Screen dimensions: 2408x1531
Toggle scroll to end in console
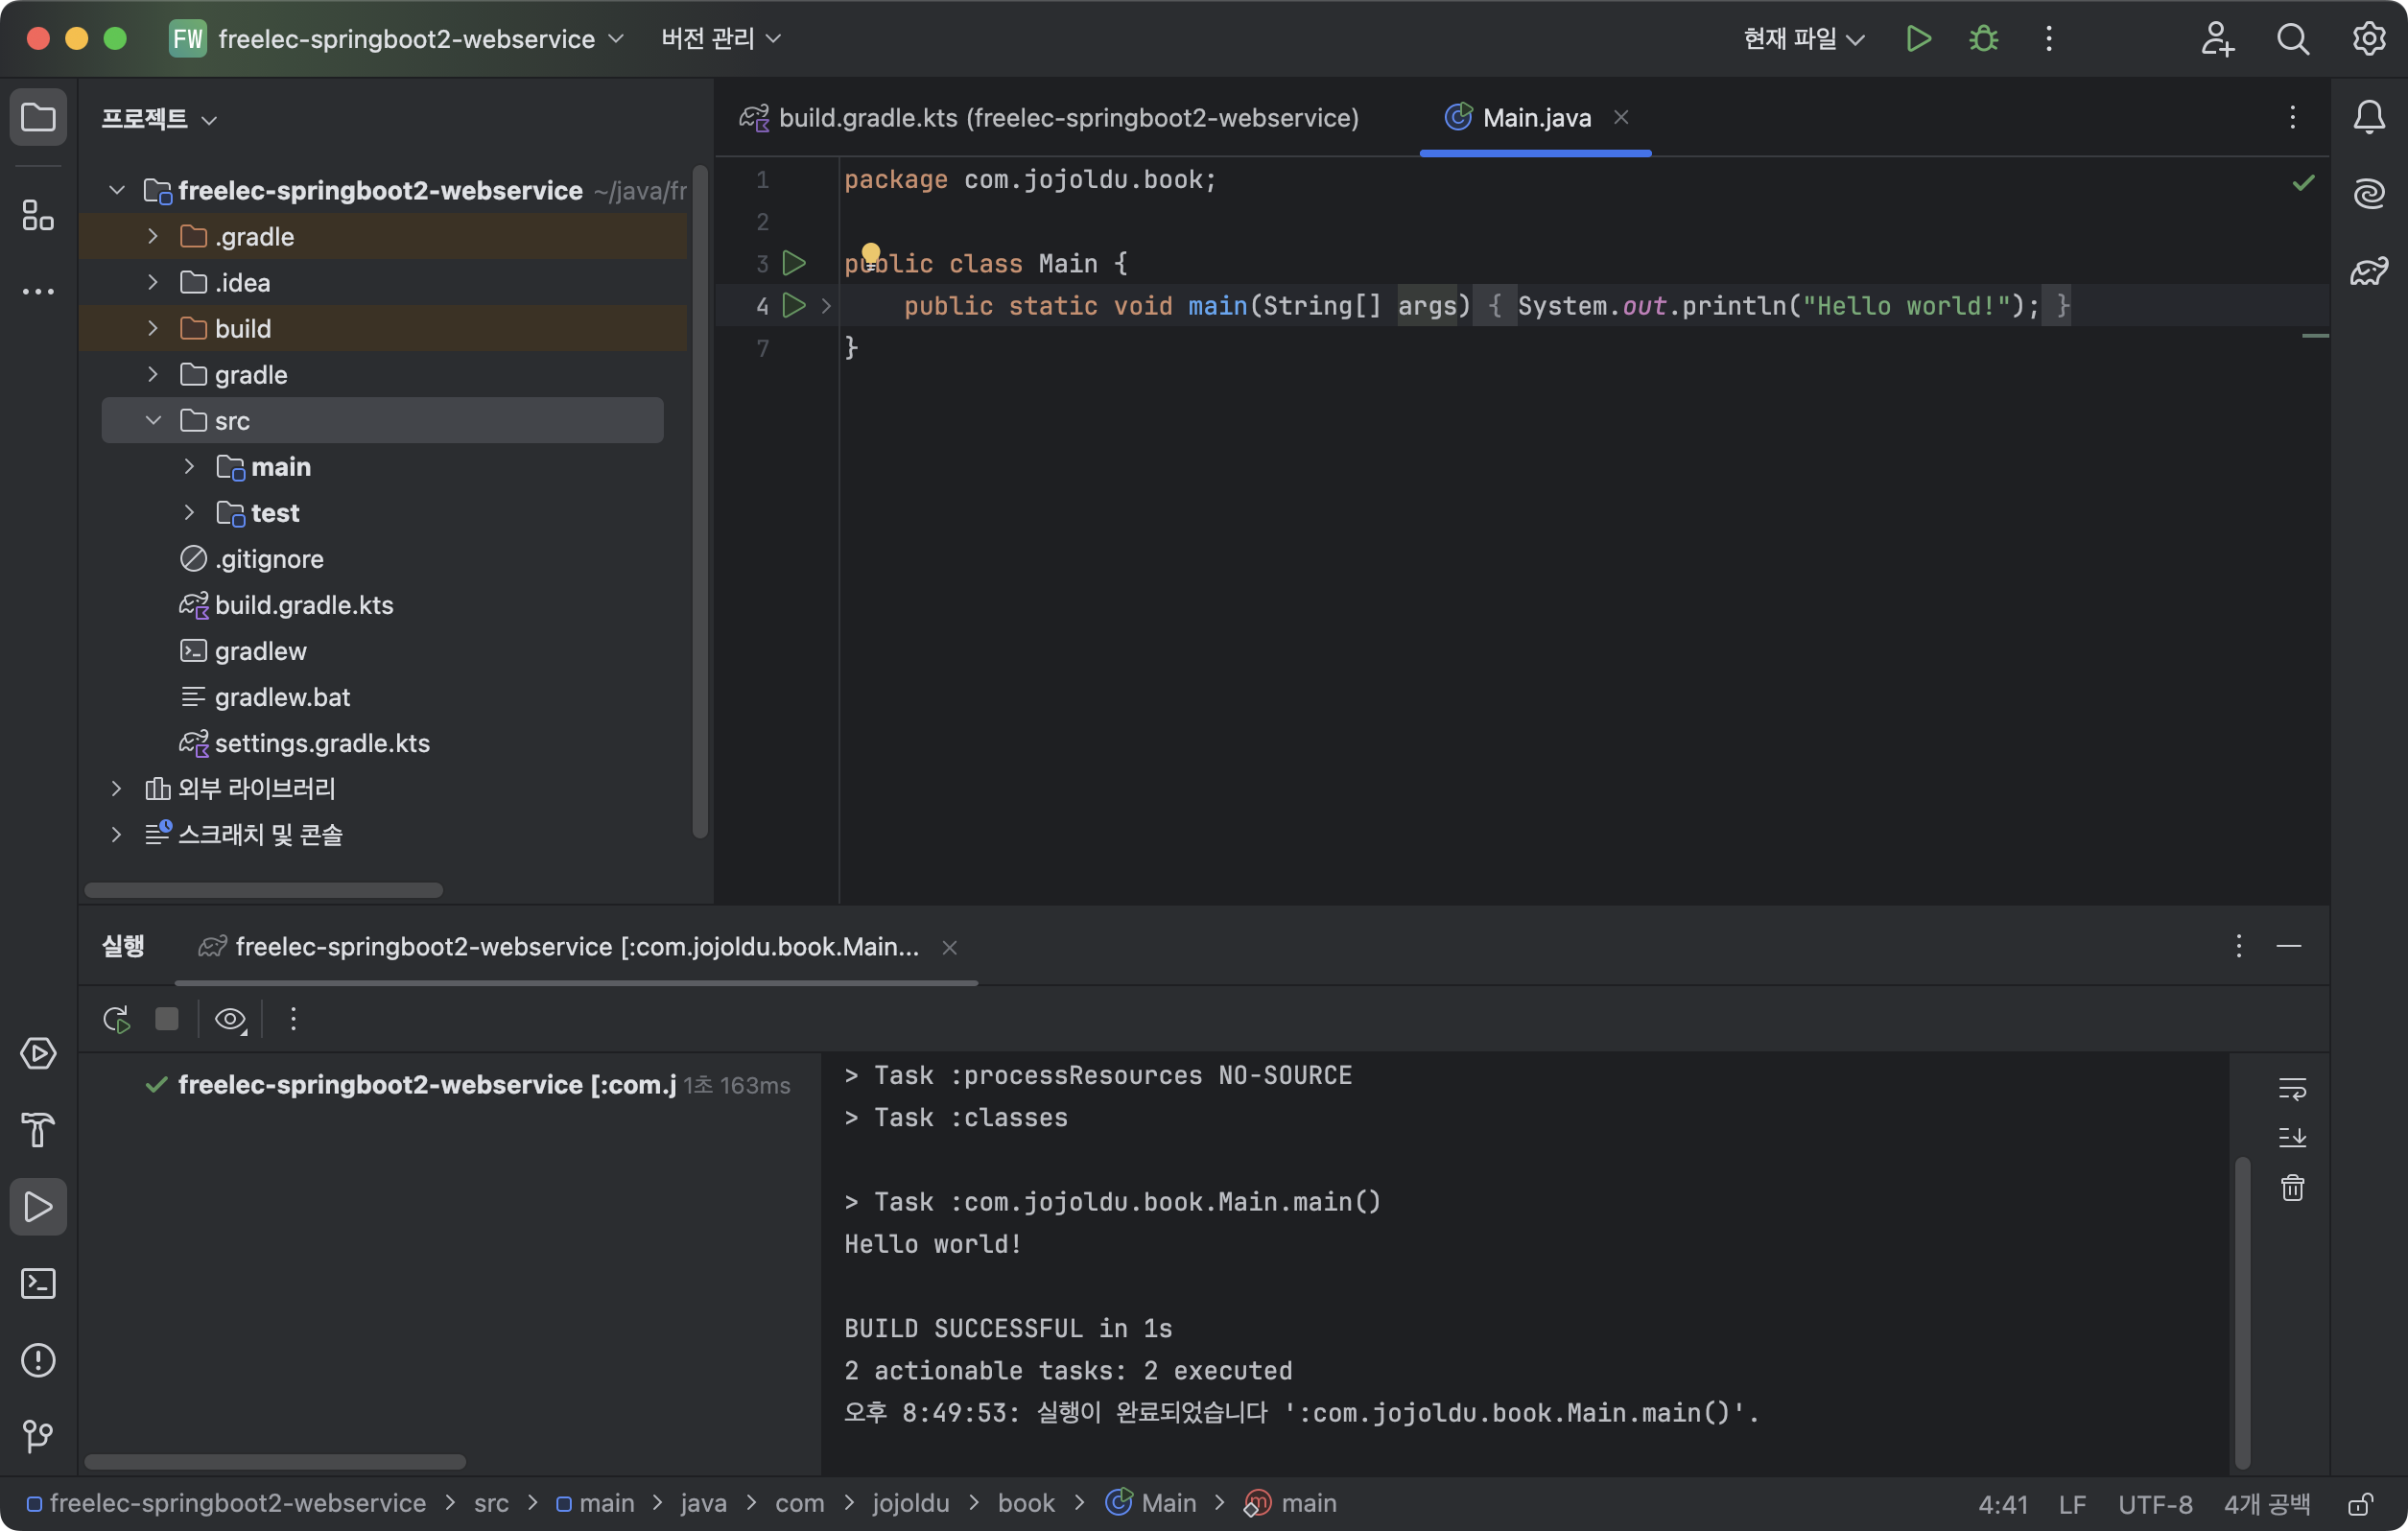(x=2292, y=1137)
